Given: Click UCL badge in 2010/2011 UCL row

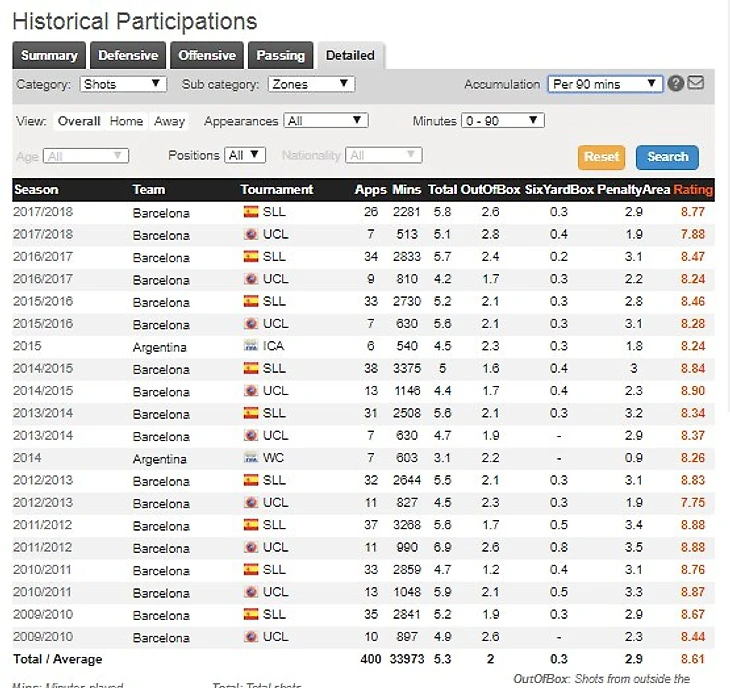Looking at the screenshot, I should coord(250,592).
